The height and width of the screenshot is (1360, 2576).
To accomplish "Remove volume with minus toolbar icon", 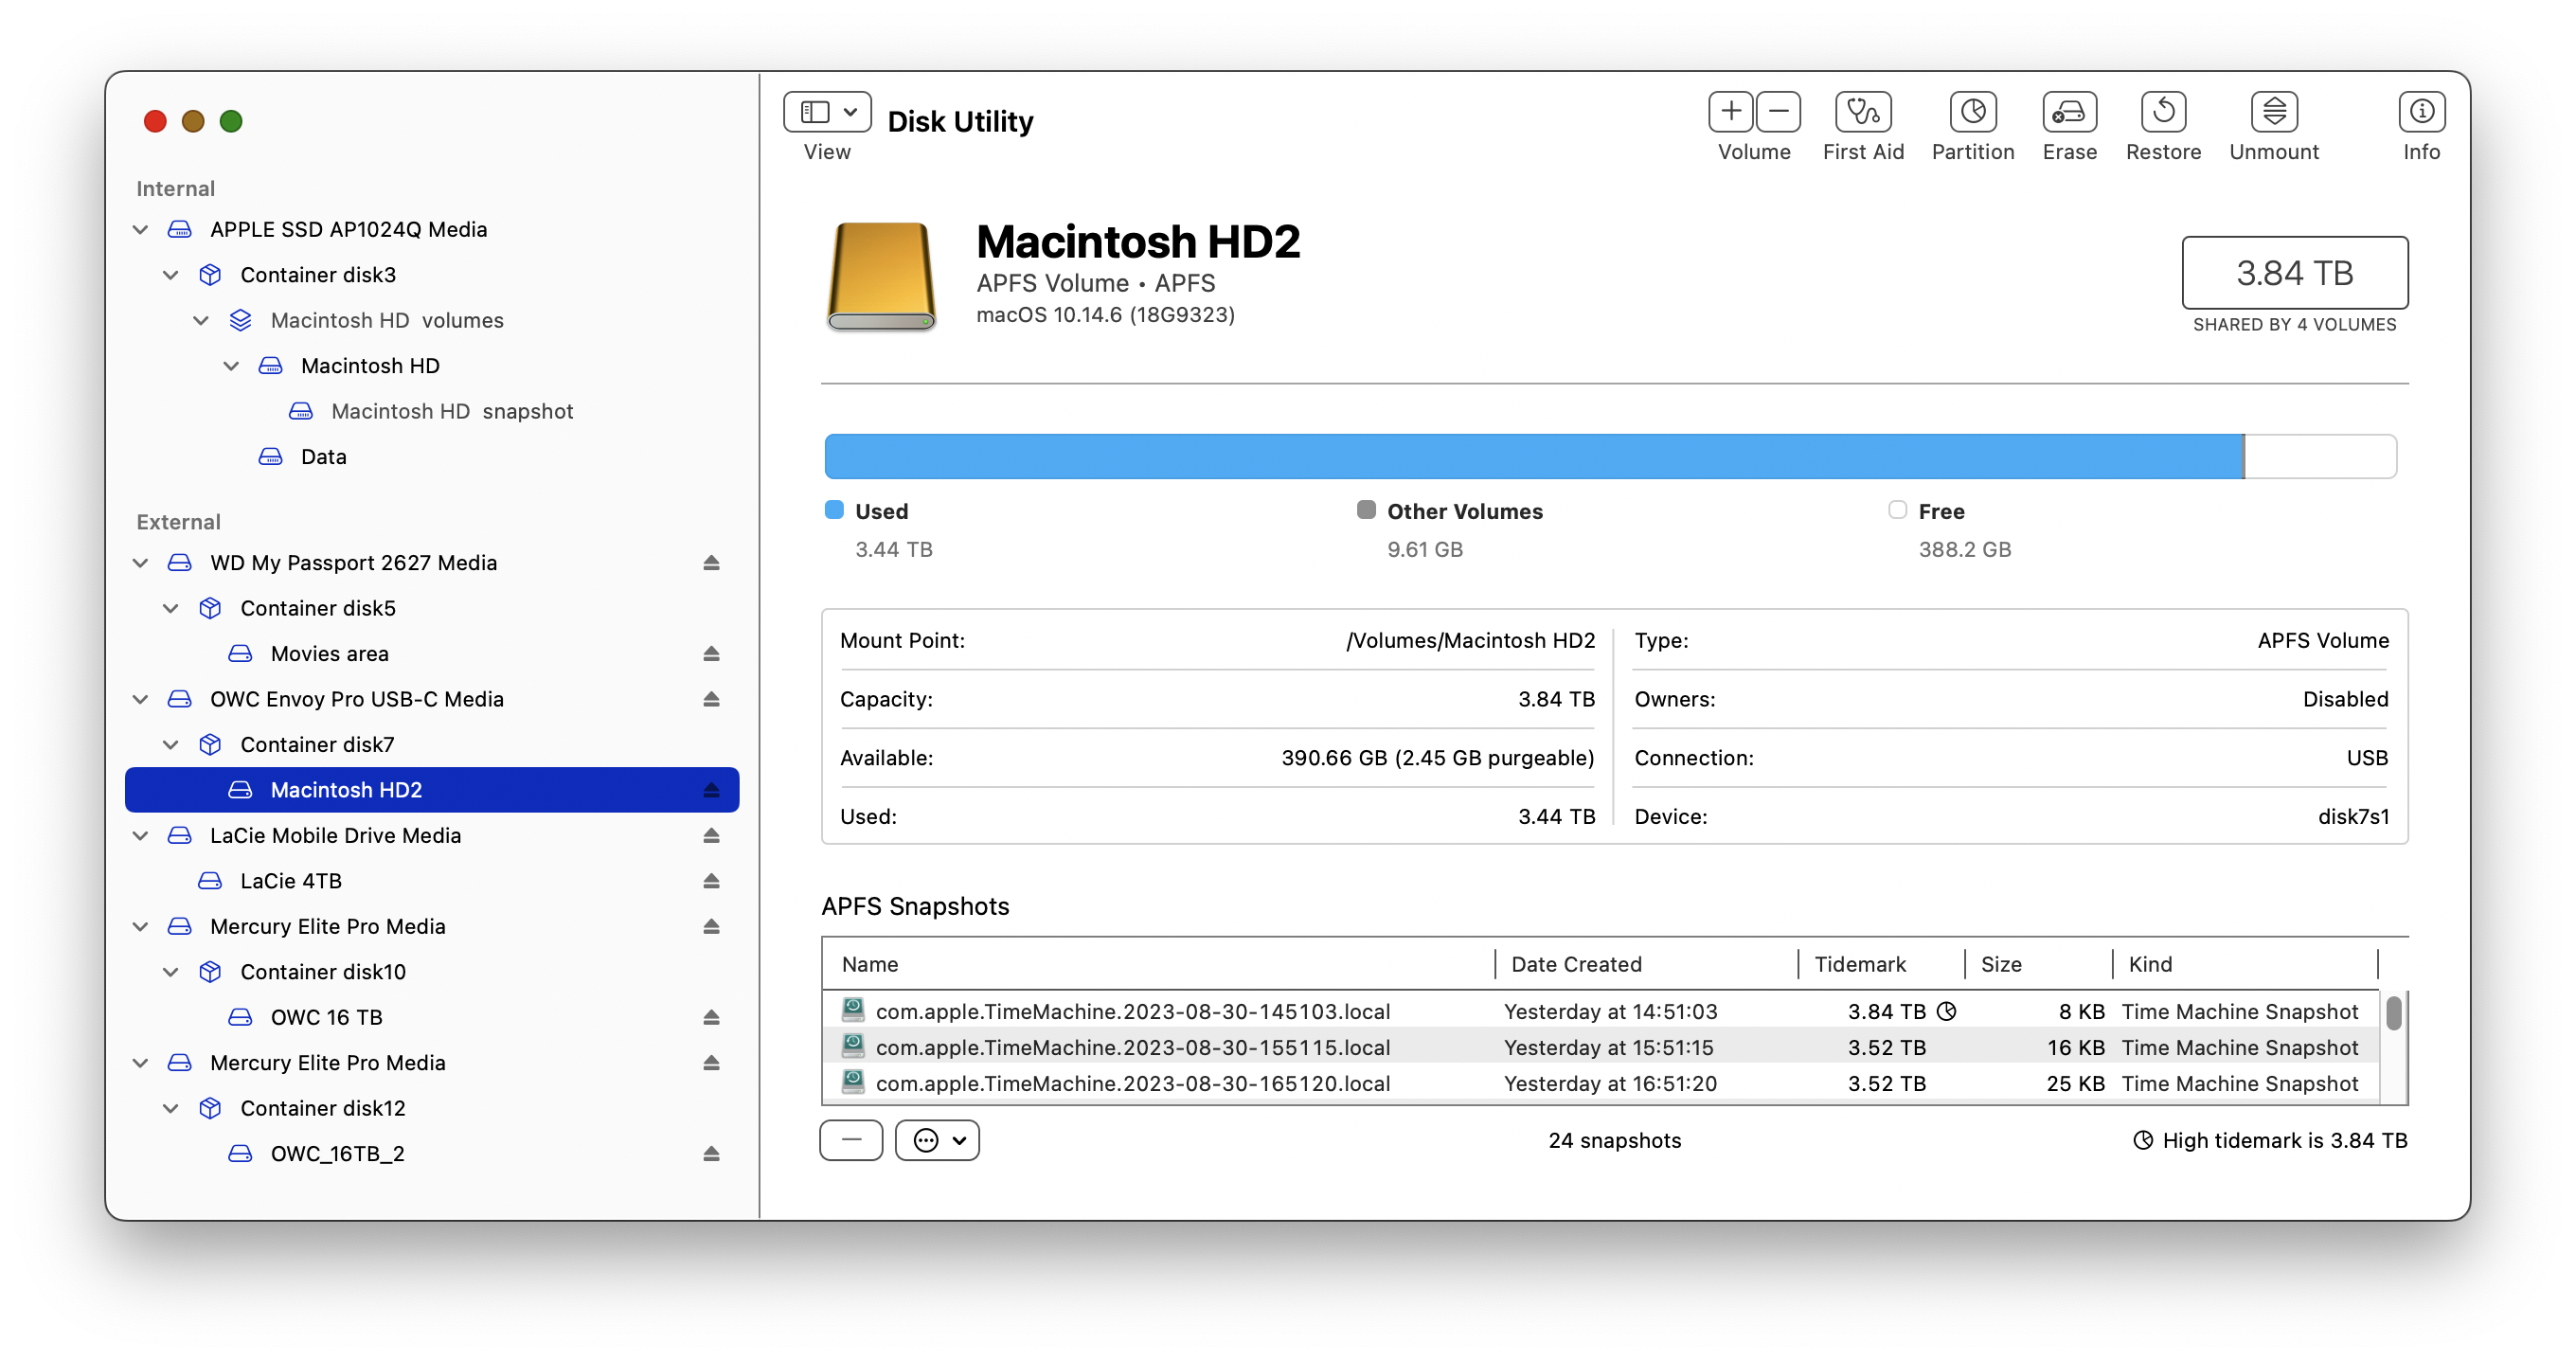I will click(x=1778, y=112).
